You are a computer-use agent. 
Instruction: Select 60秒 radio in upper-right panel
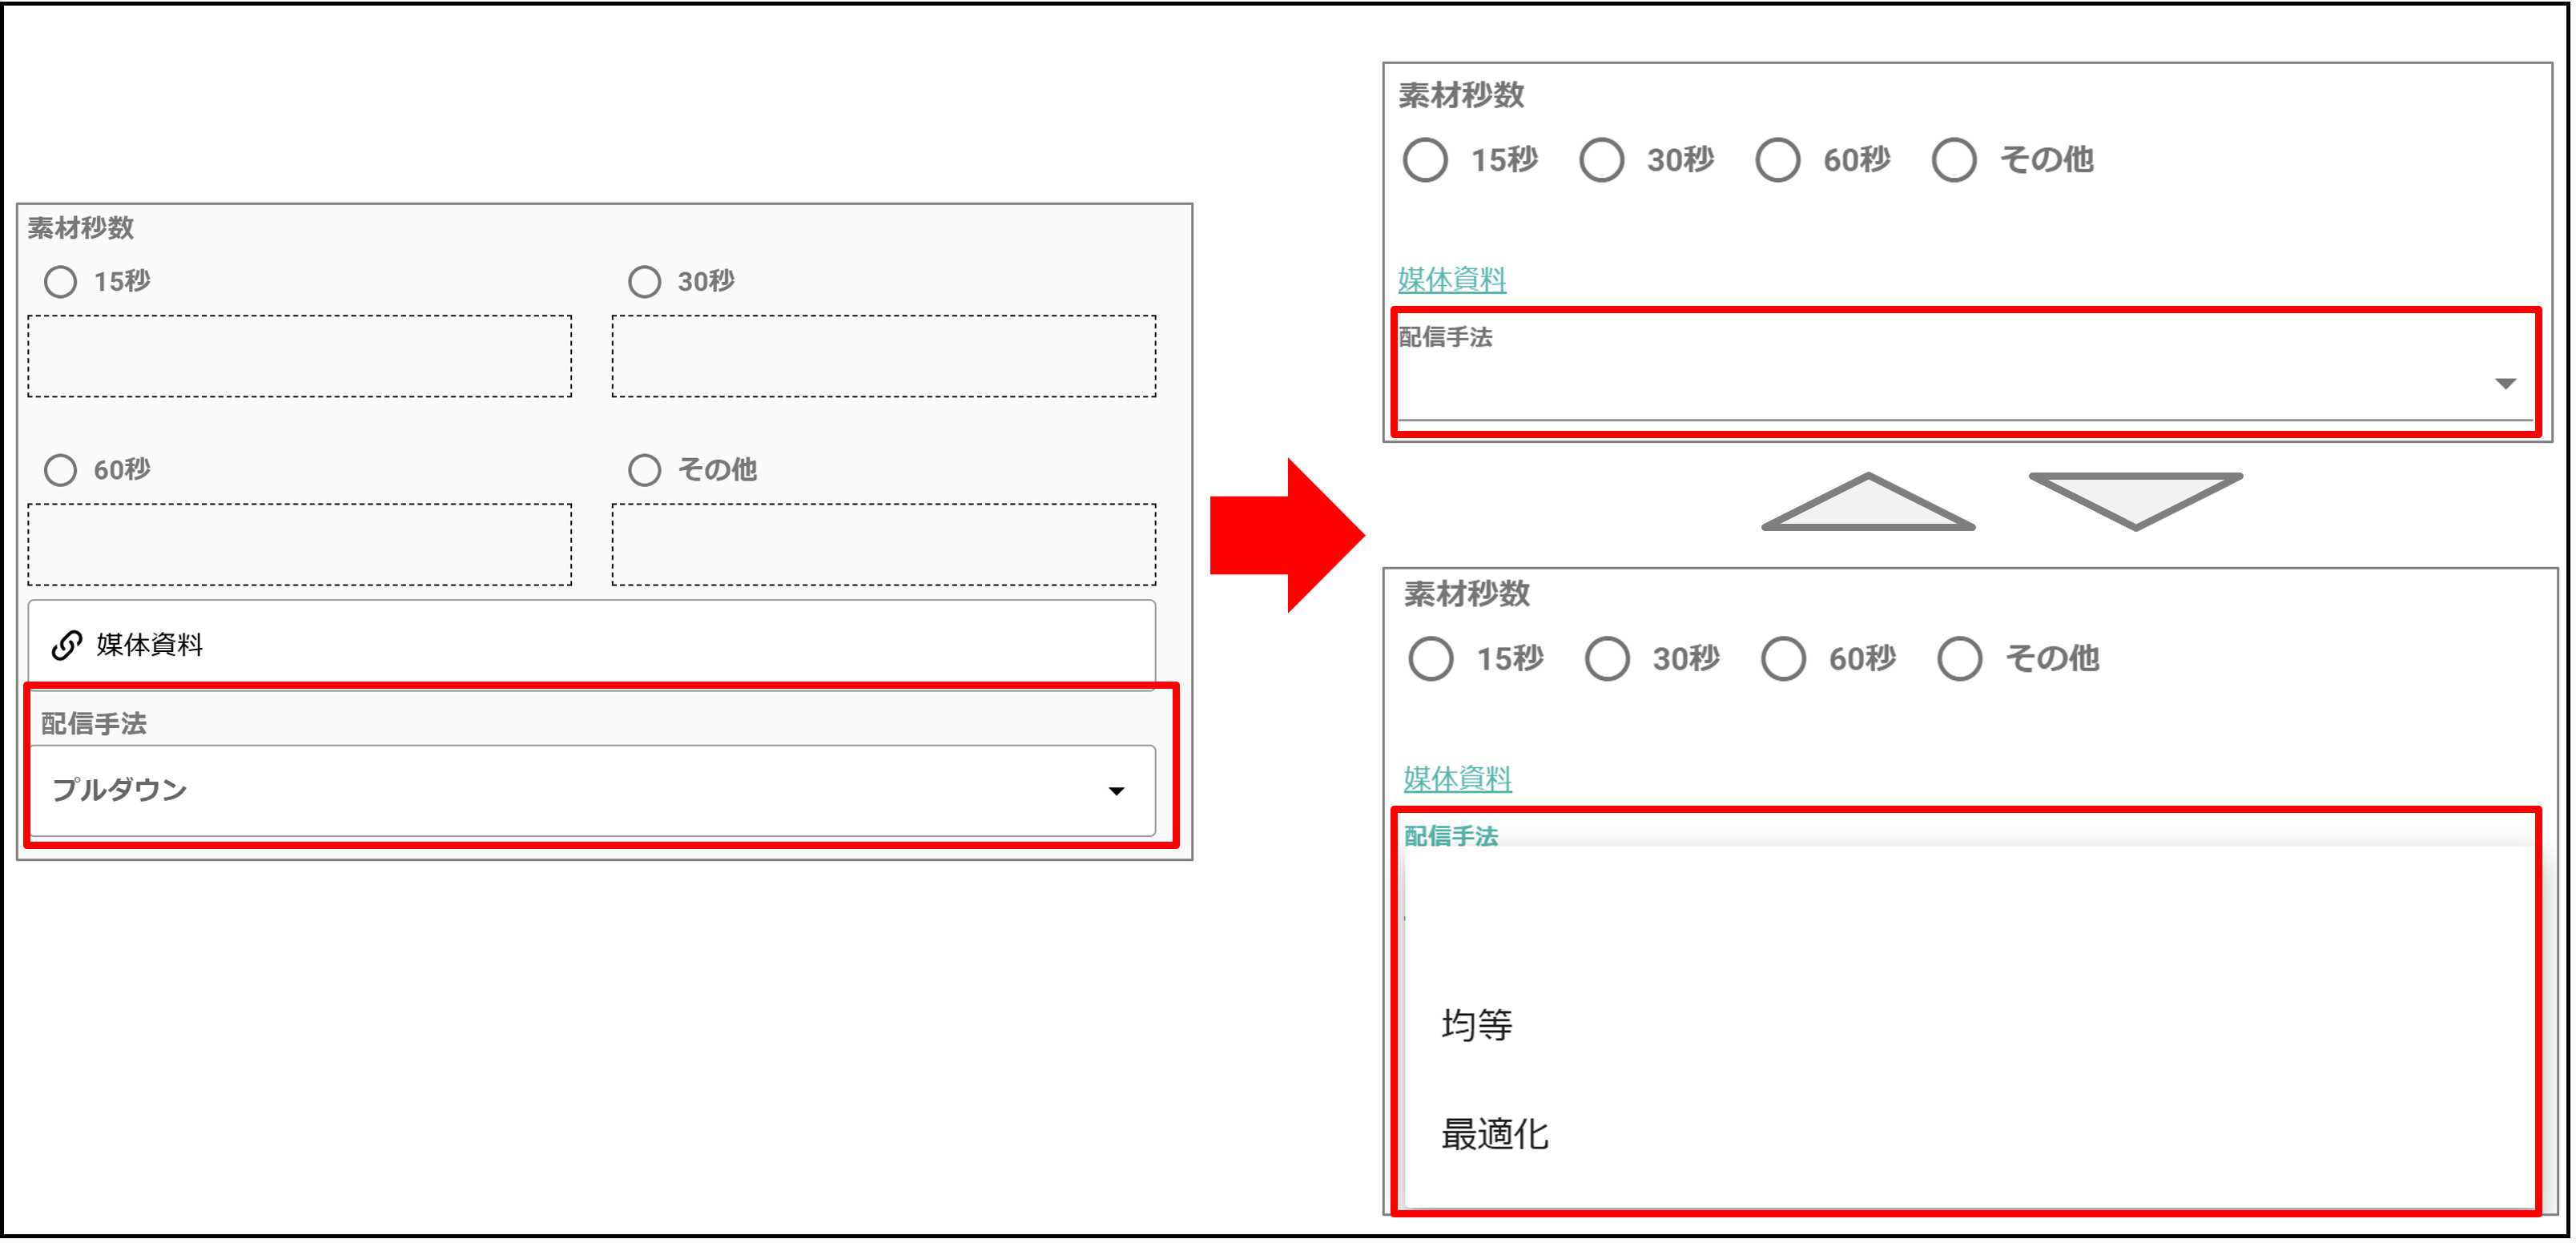pos(1778,160)
